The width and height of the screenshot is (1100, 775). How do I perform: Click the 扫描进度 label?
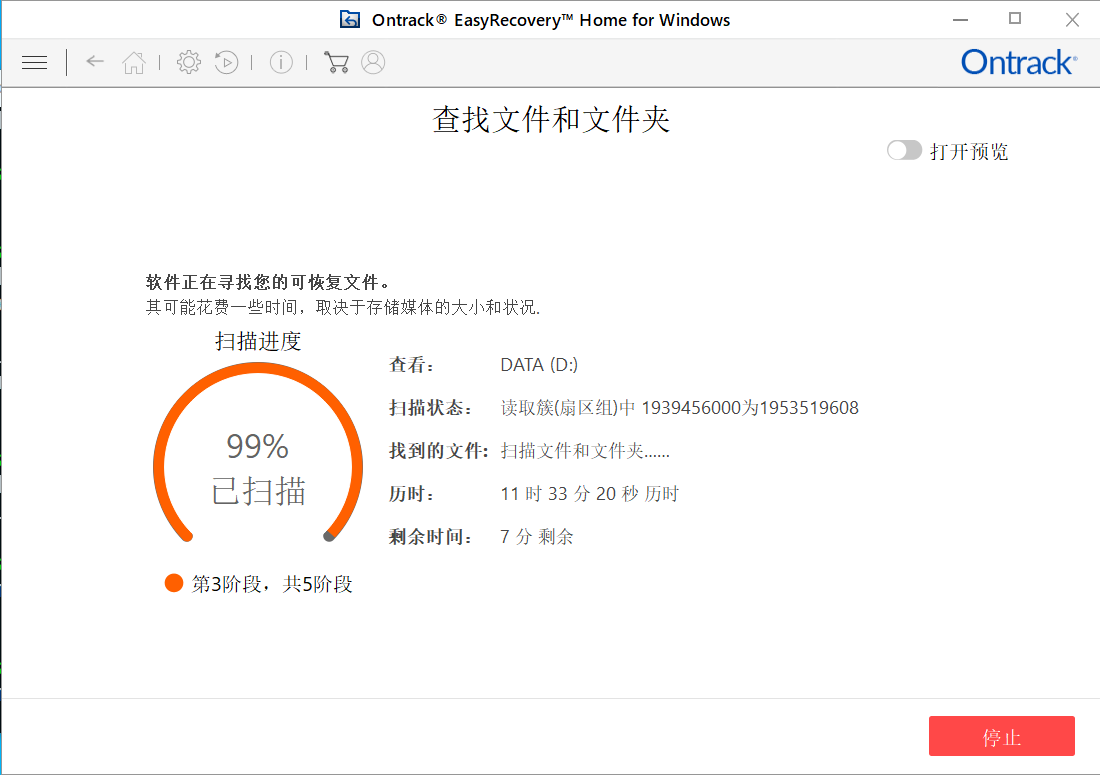(258, 342)
